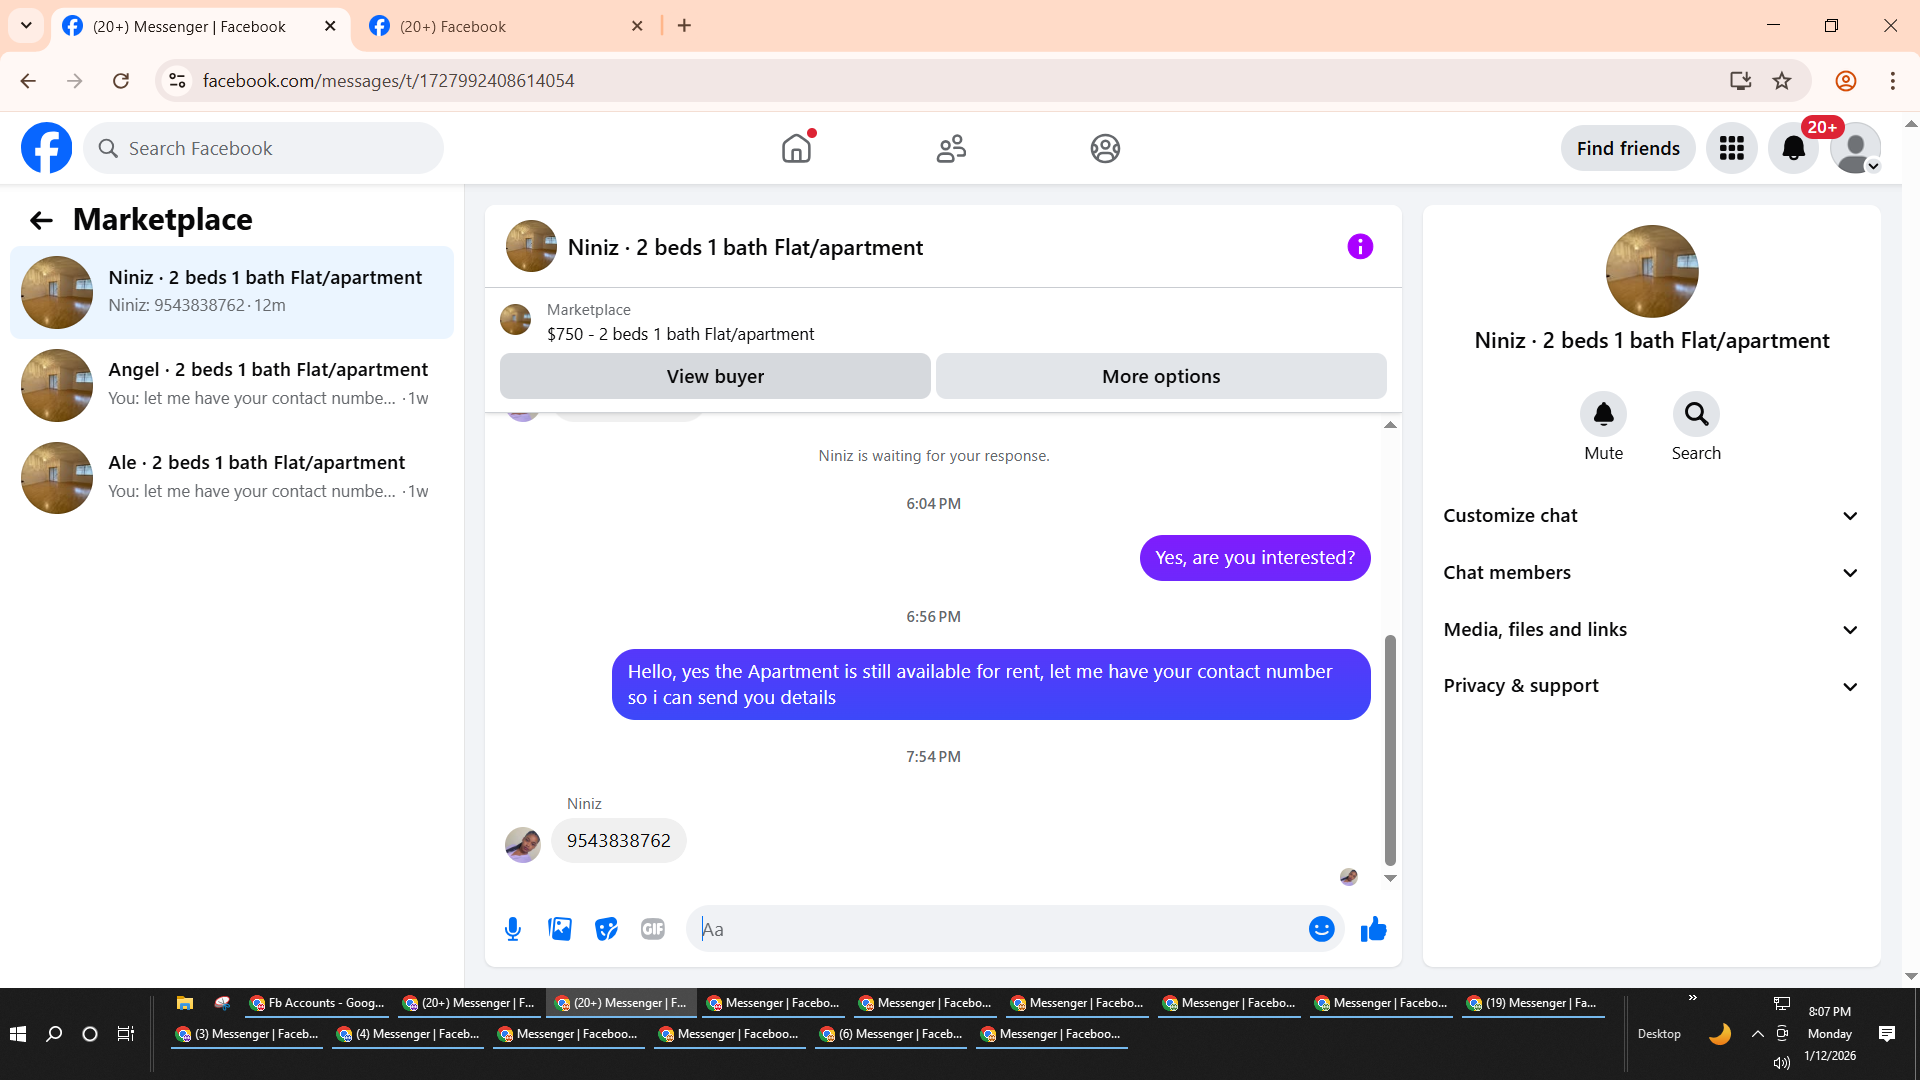Viewport: 1920px width, 1080px height.
Task: Click the More options button
Action: (1161, 377)
